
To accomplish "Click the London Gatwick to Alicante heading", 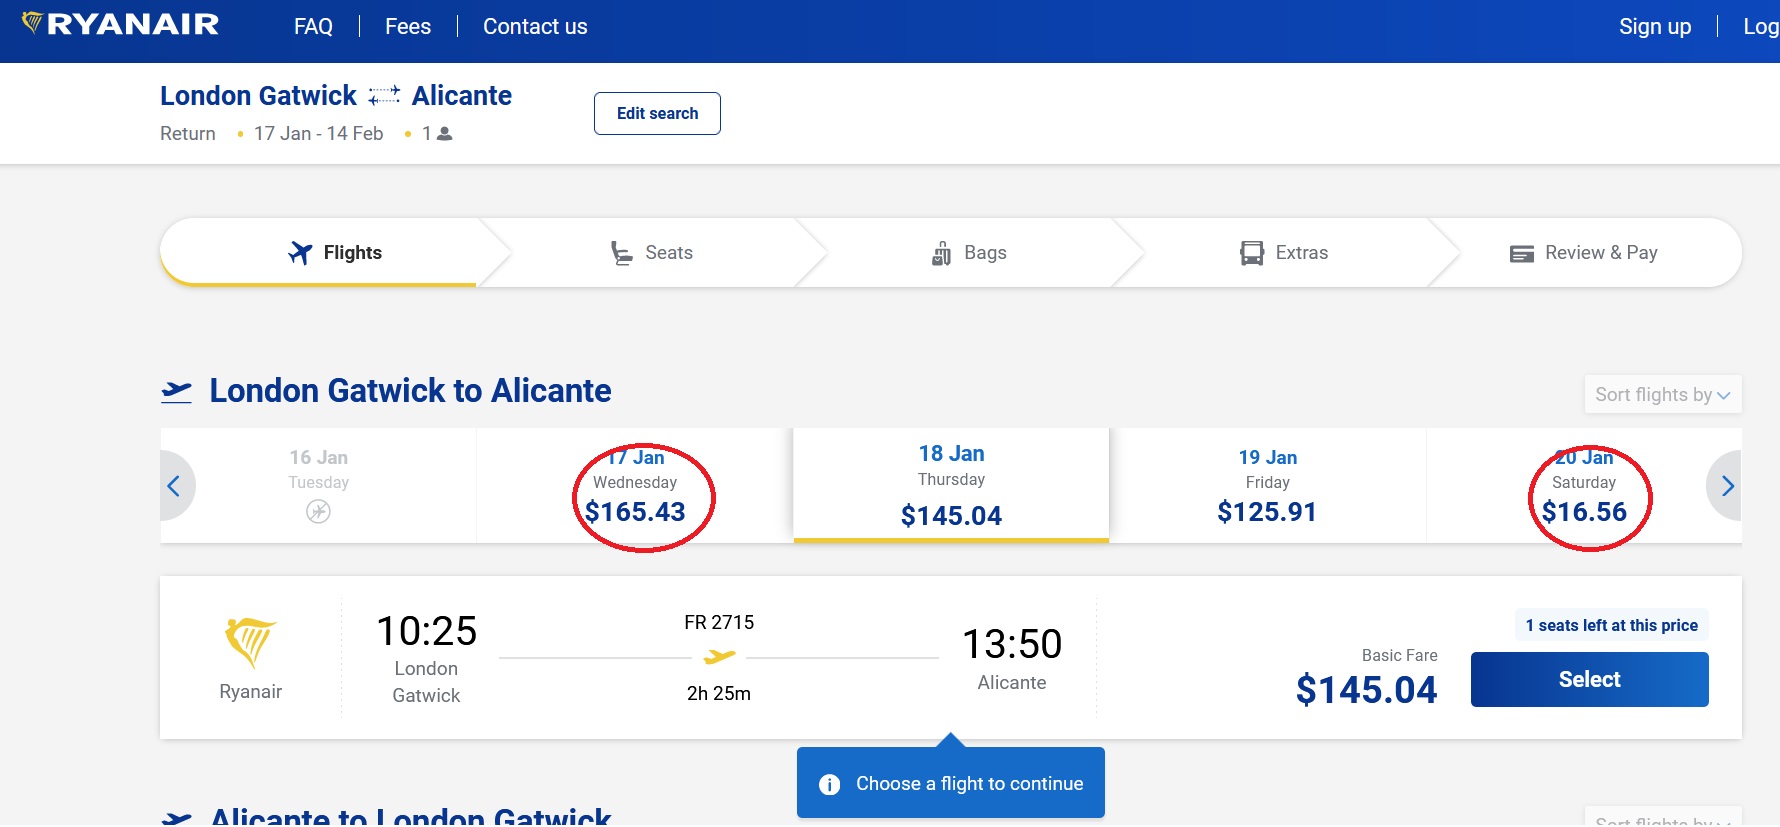I will [410, 391].
